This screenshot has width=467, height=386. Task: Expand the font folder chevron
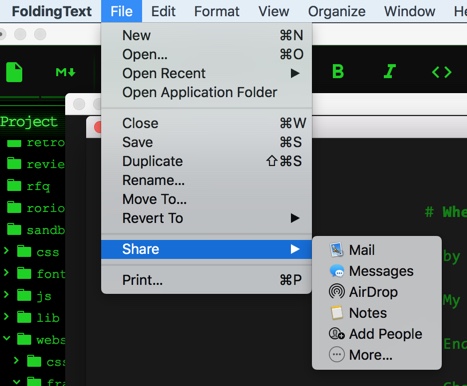(6, 273)
